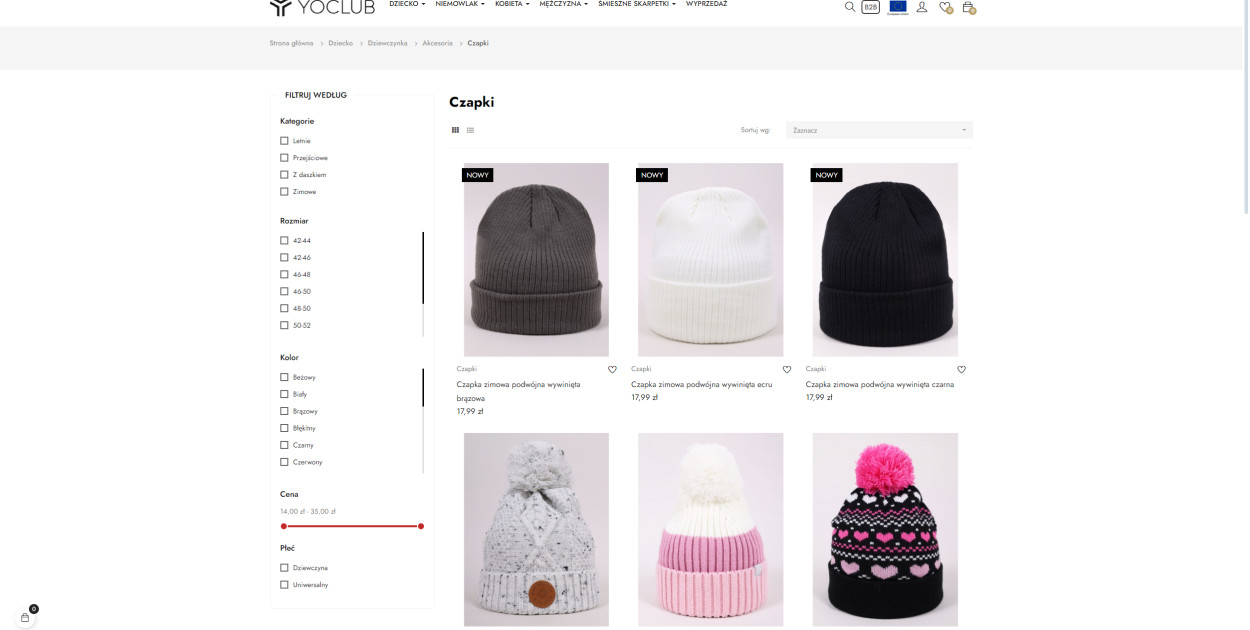Check the Biały color filter
The image size is (1250, 630).
284,395
